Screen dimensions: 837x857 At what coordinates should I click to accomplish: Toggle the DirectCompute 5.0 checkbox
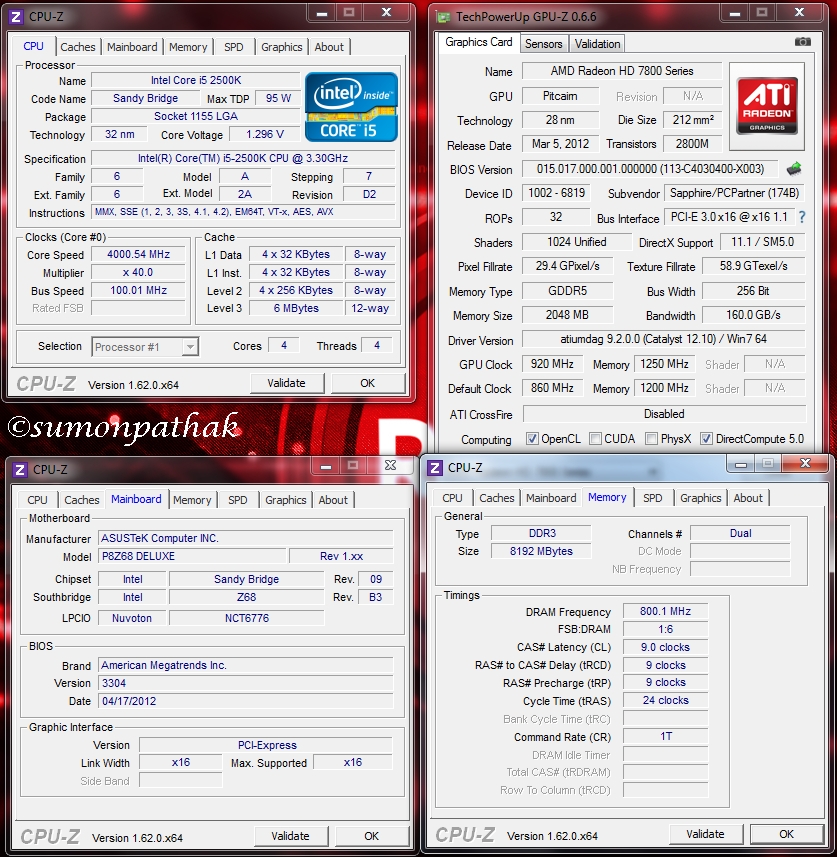coord(706,438)
